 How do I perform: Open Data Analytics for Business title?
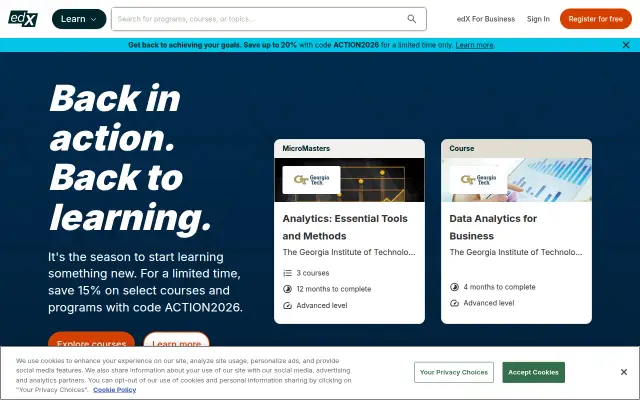493,227
